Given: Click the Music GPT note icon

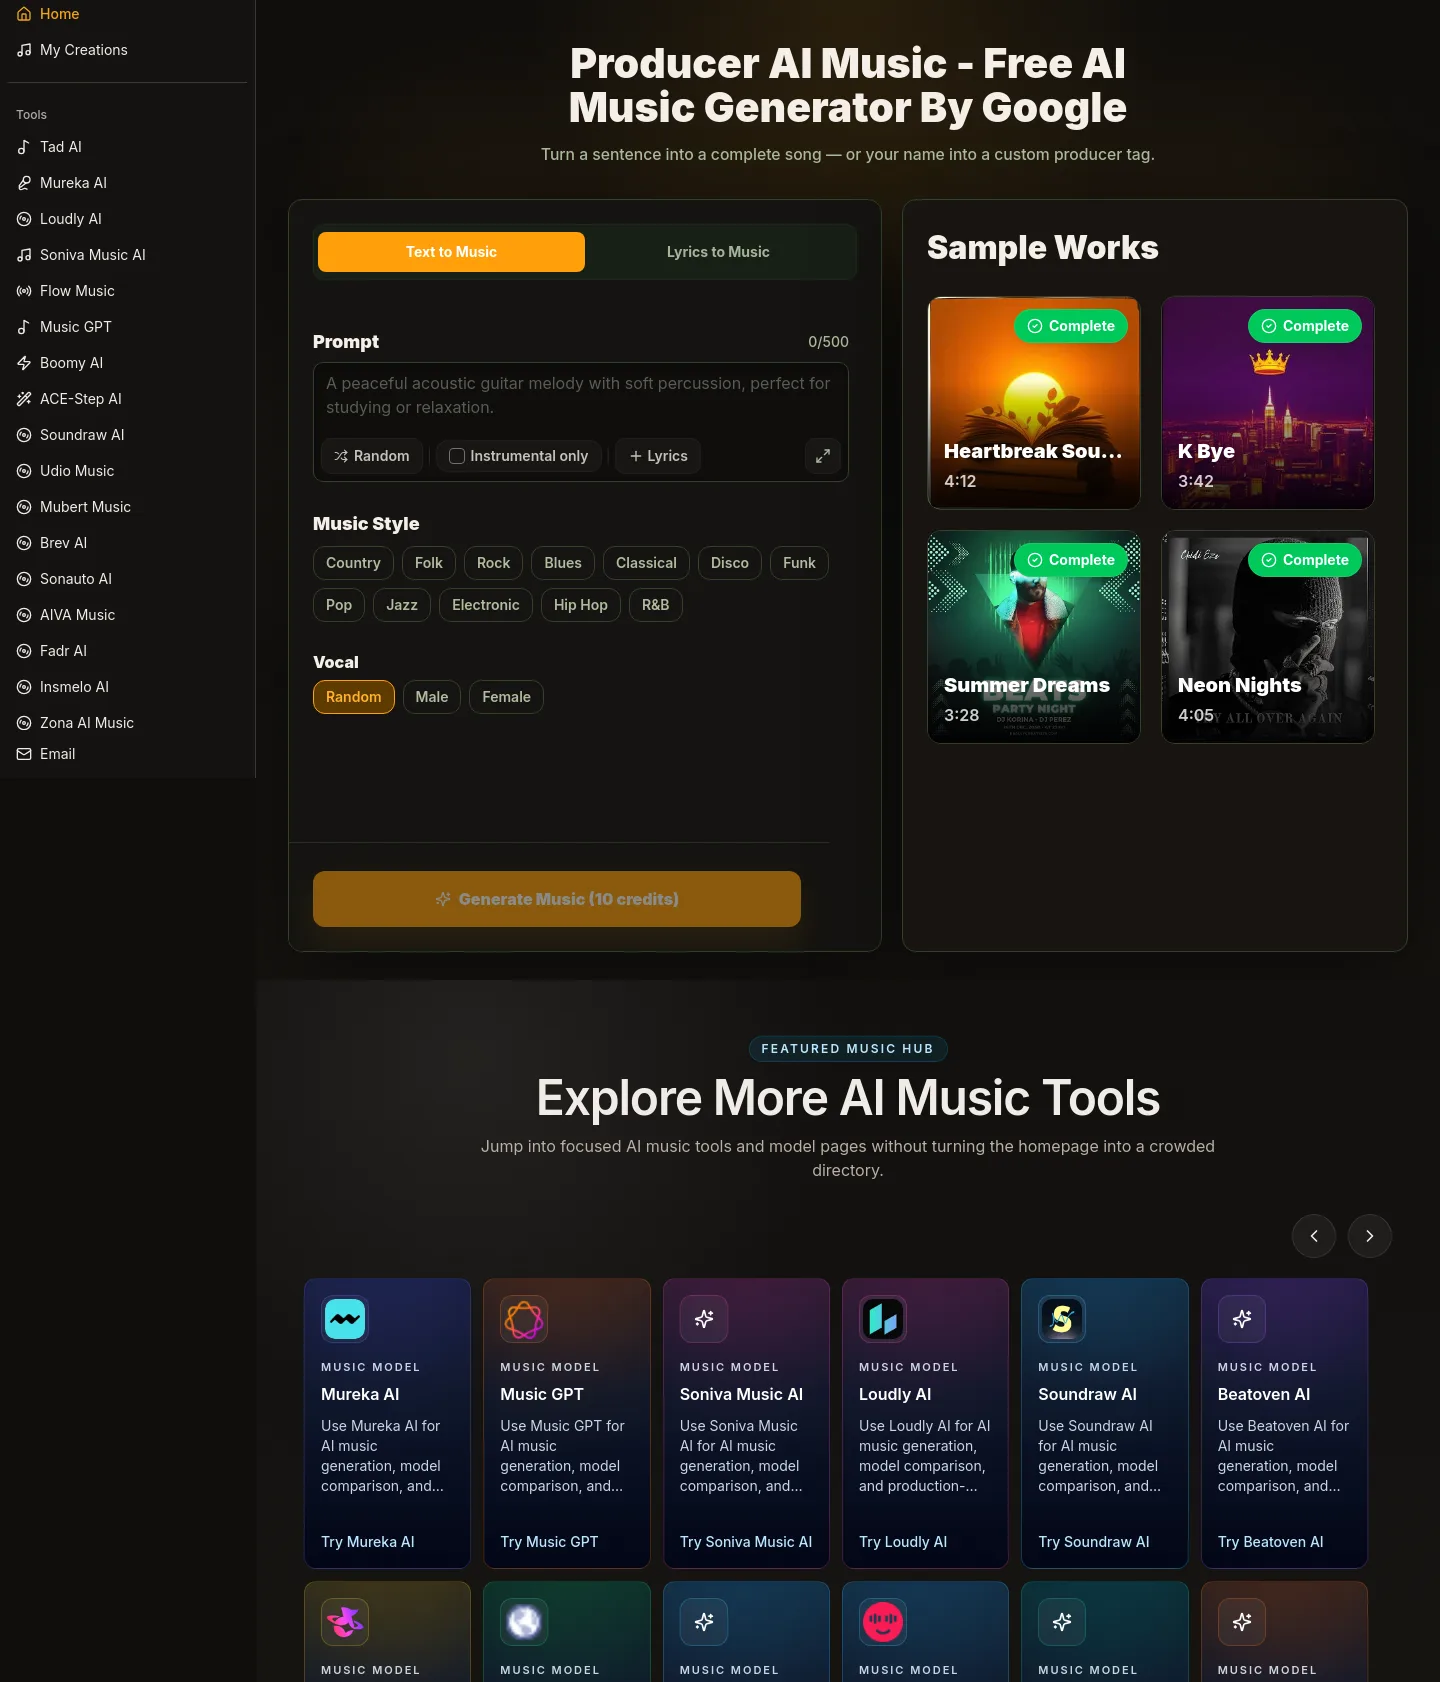Looking at the screenshot, I should (24, 327).
